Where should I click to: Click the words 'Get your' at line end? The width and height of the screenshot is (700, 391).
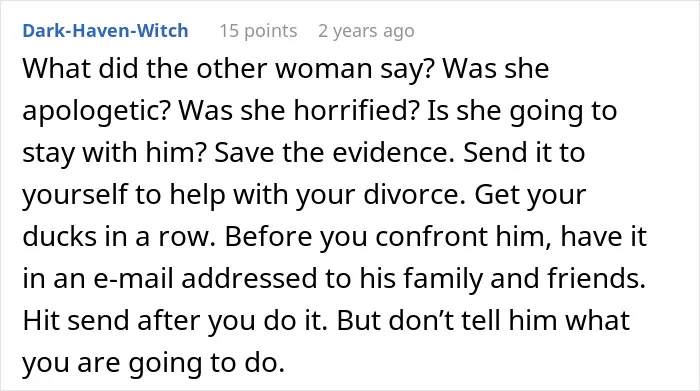point(530,196)
